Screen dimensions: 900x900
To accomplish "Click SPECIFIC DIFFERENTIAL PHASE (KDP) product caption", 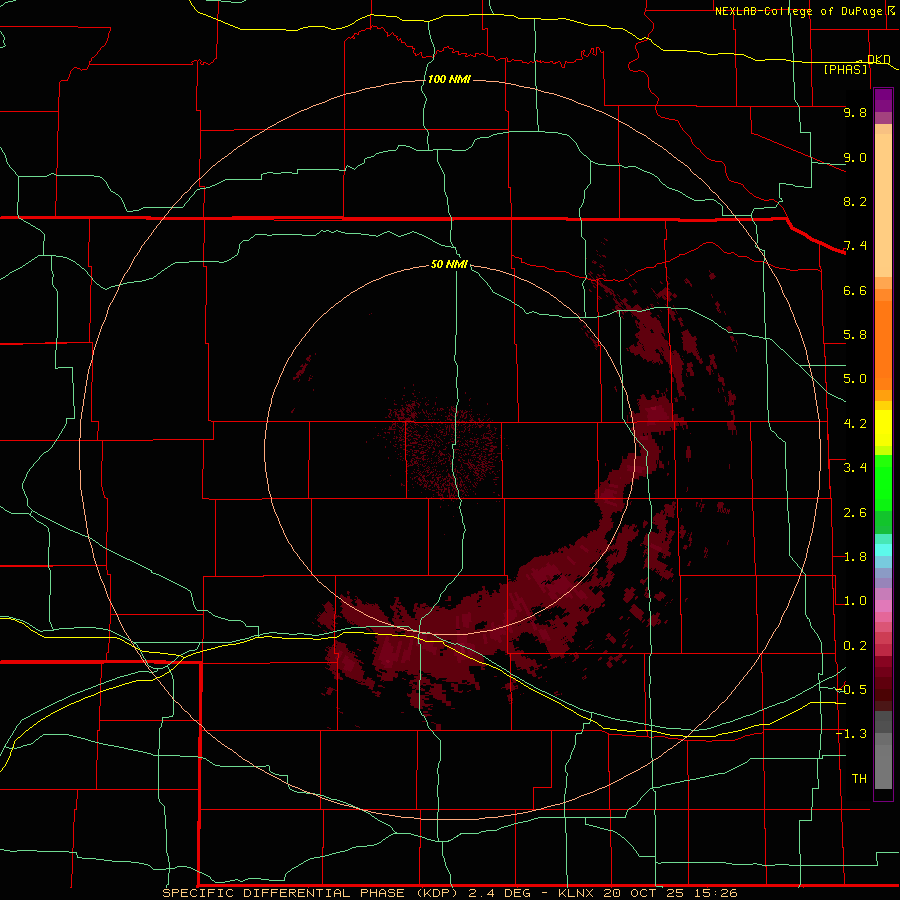I will [x=311, y=893].
